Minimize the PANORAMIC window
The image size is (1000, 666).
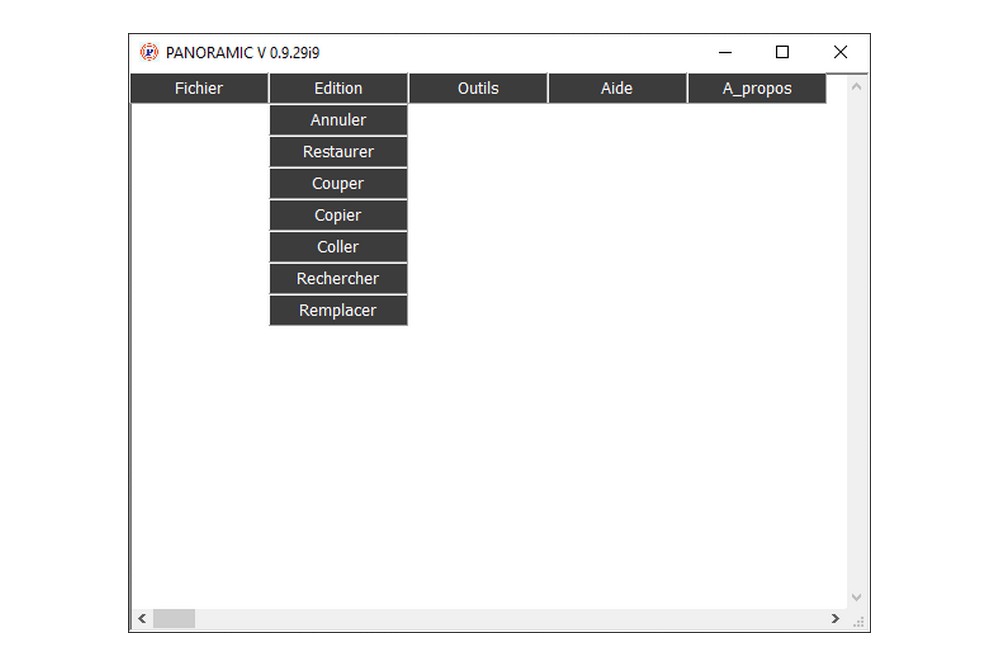(725, 52)
